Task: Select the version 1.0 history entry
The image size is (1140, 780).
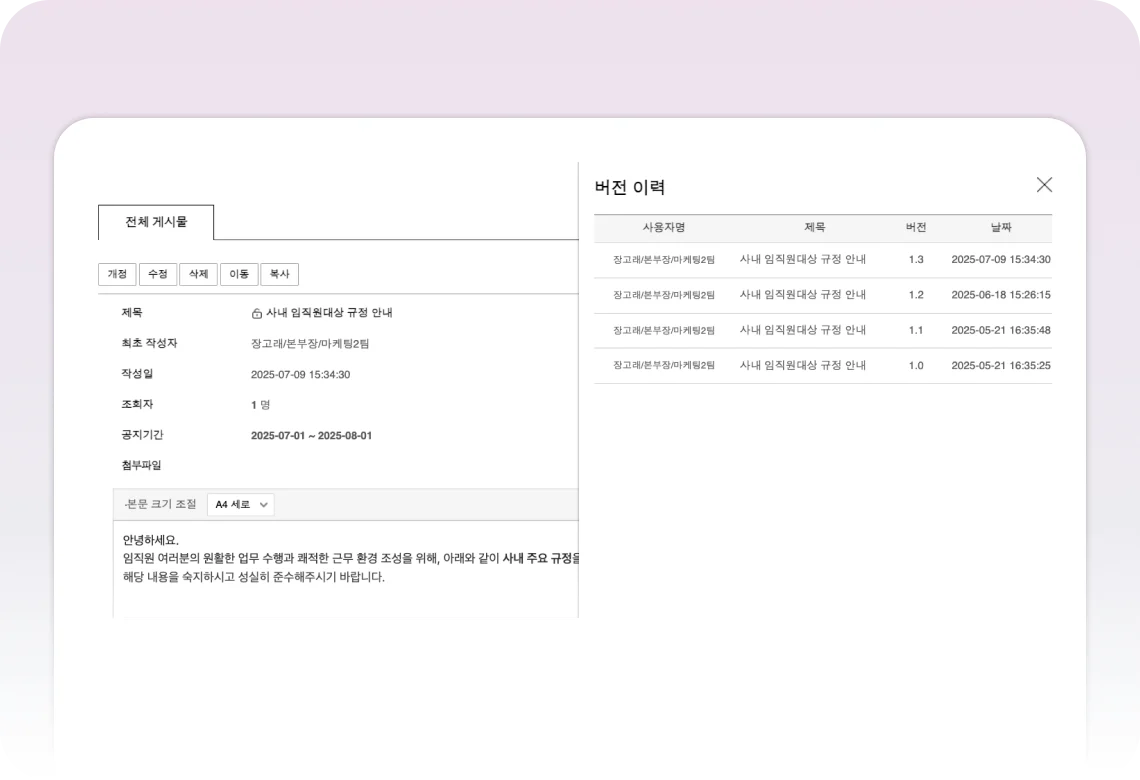Action: point(822,366)
